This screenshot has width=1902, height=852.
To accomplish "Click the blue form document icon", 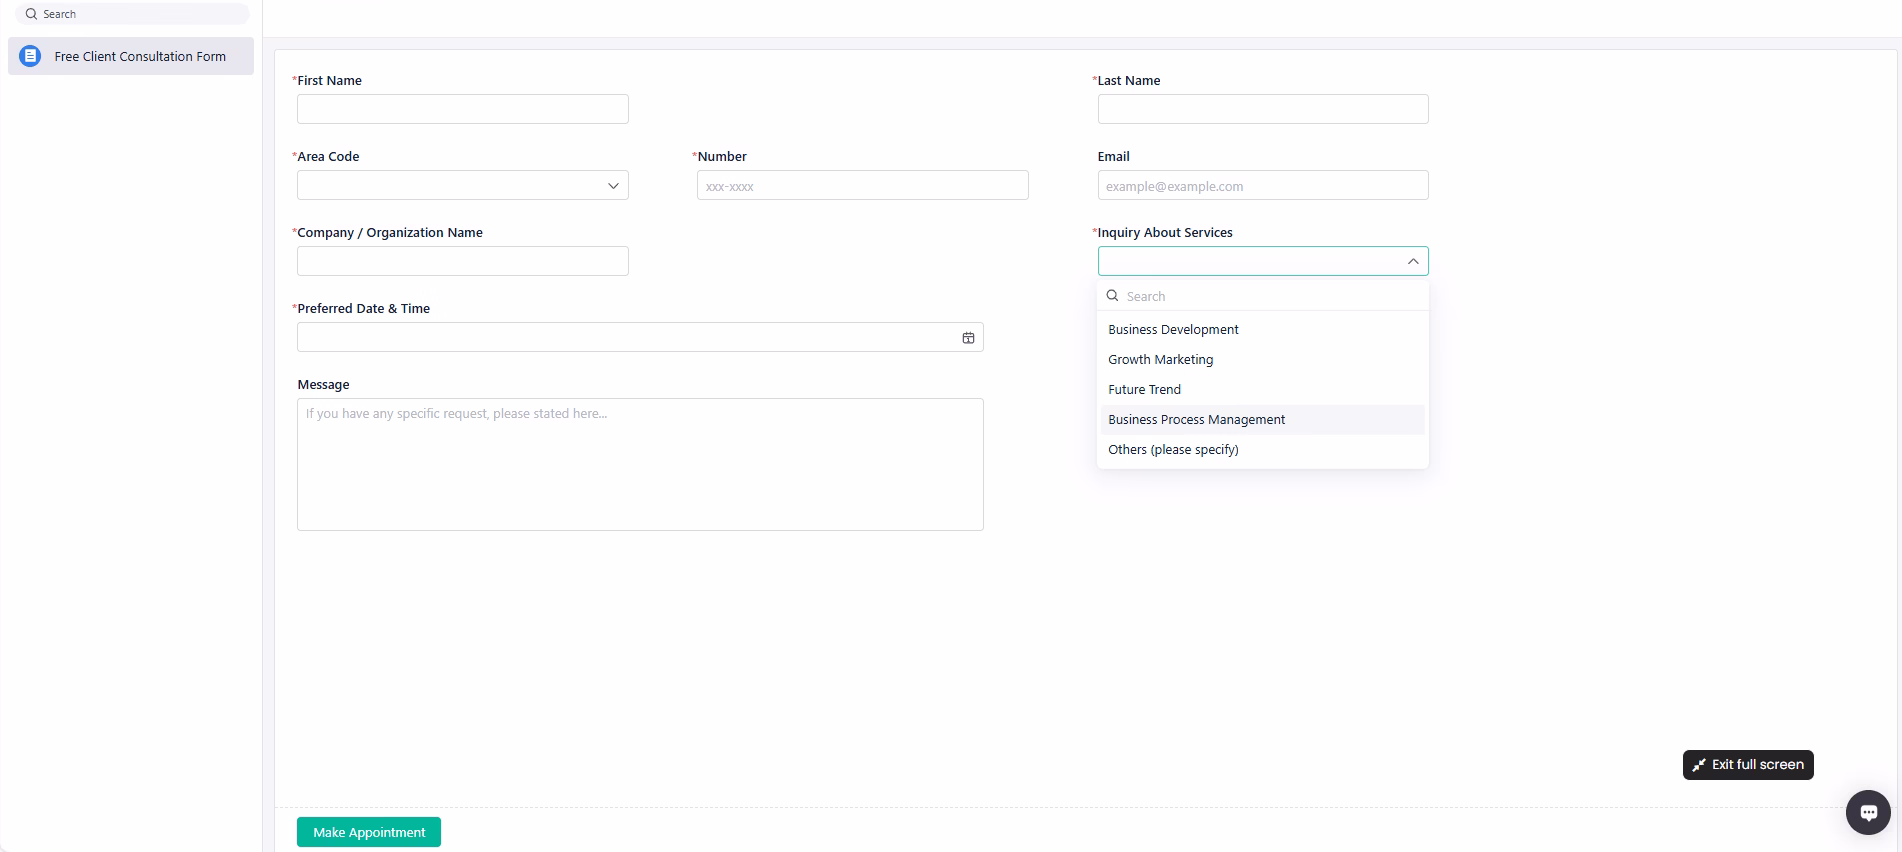I will tap(31, 57).
